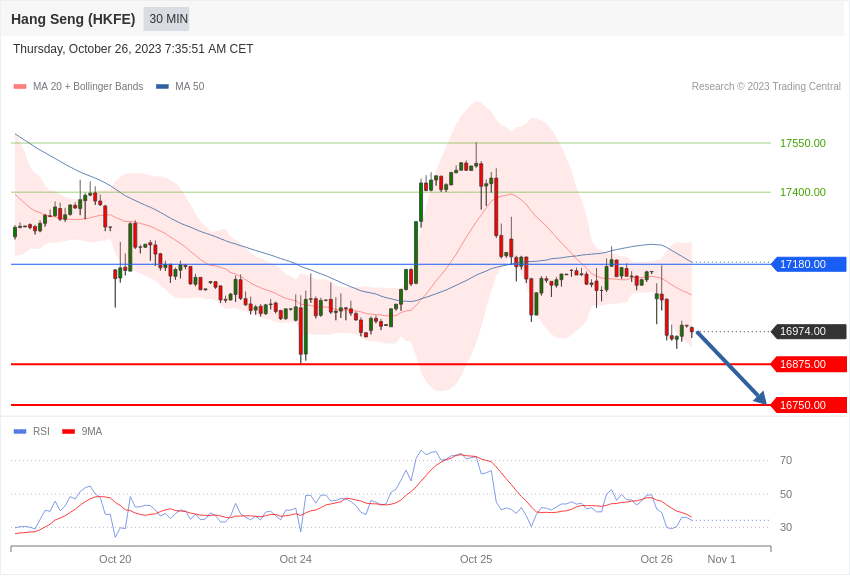Toggle the MA 20 + Bollinger Bands legend
The width and height of the screenshot is (850, 576).
[79, 86]
